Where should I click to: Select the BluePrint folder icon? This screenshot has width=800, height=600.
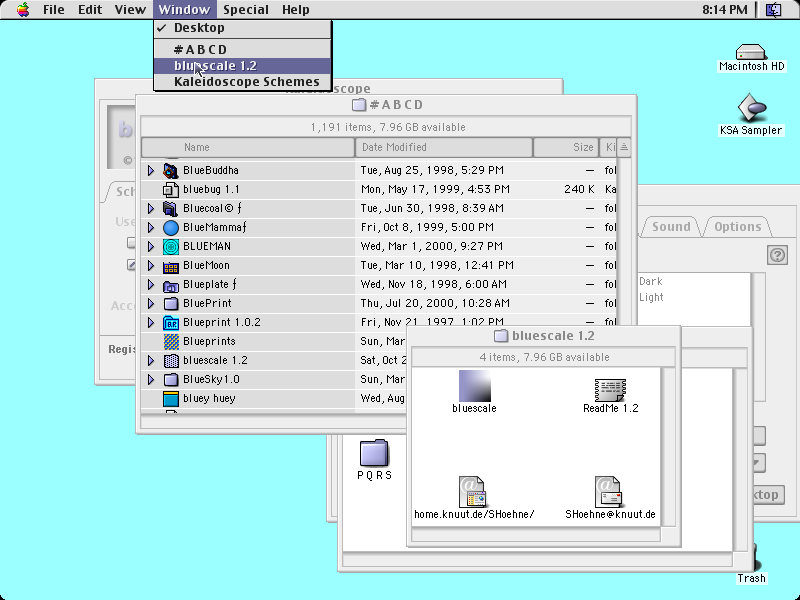170,304
